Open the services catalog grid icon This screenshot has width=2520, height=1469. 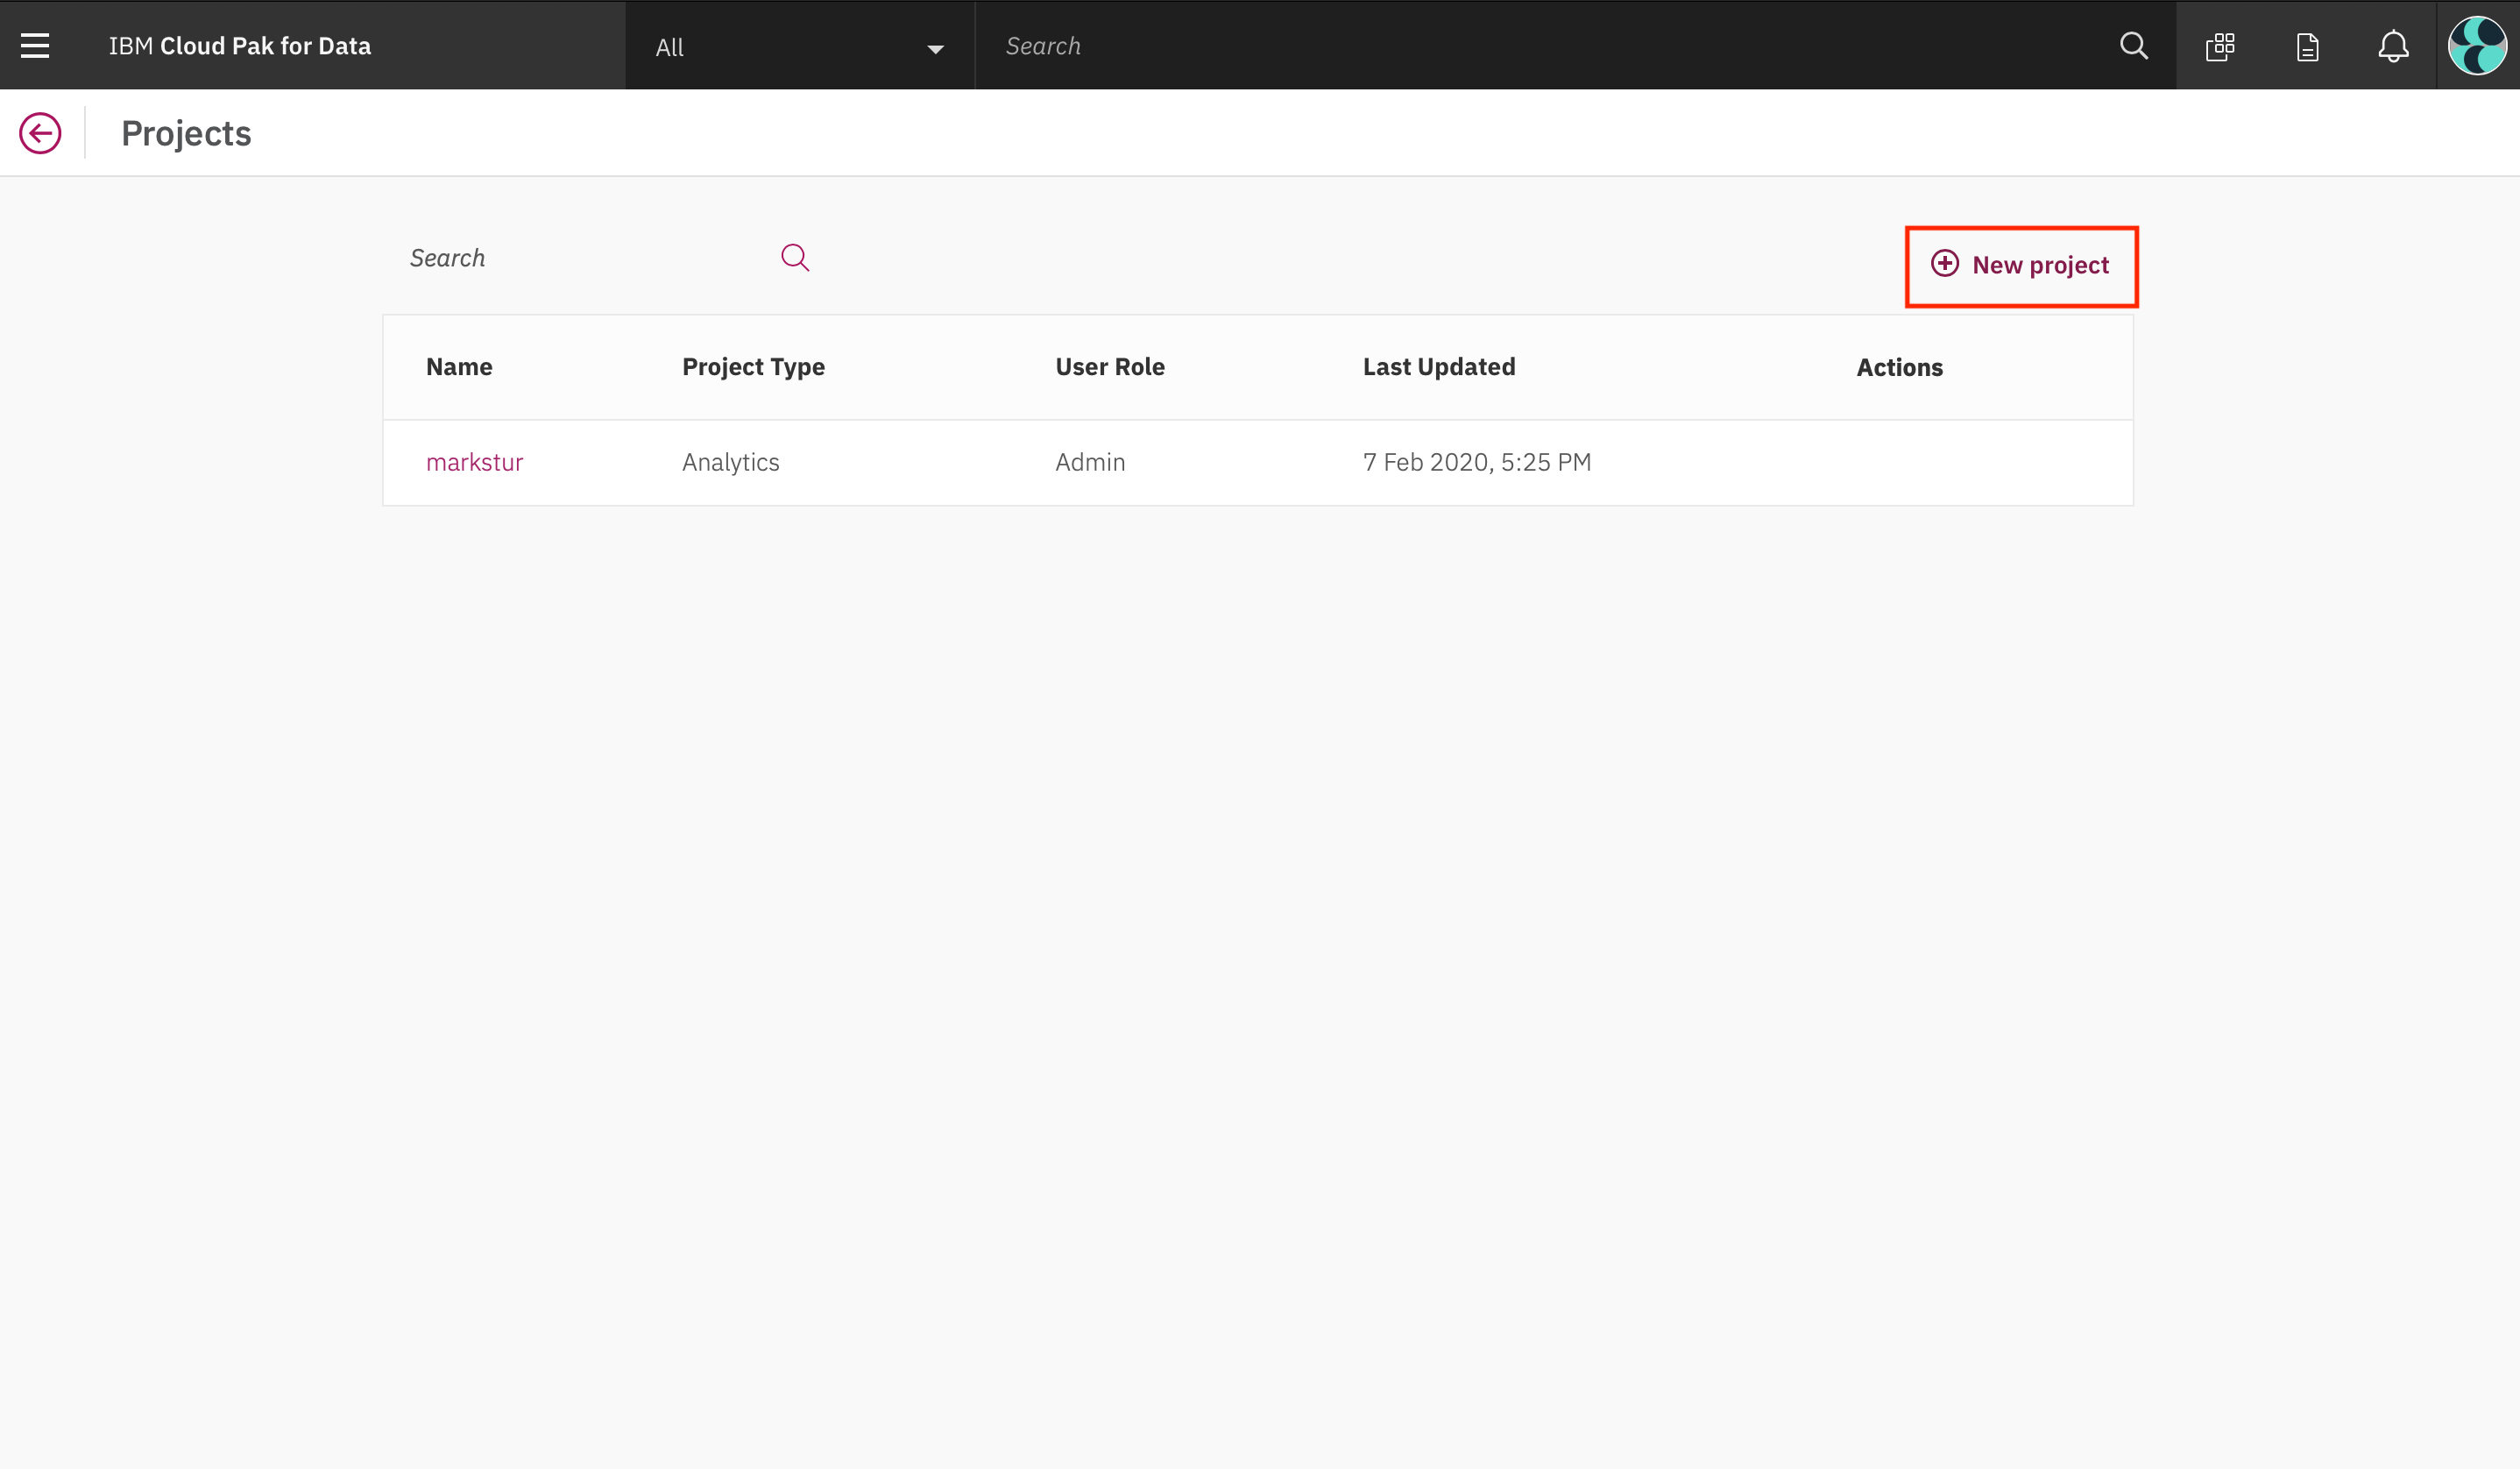(2220, 46)
